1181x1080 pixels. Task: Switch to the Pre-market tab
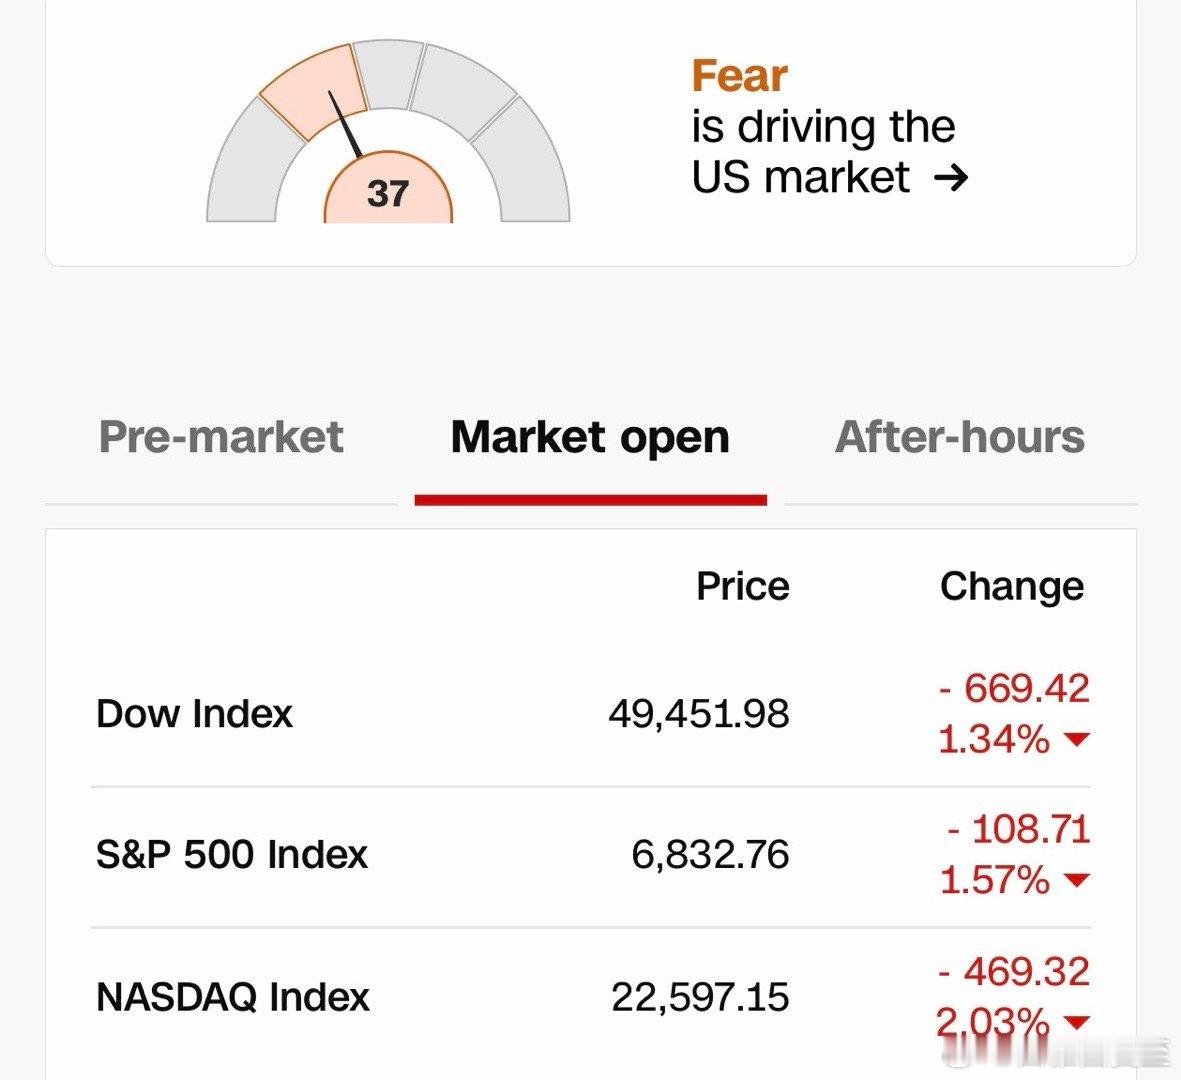(x=221, y=437)
